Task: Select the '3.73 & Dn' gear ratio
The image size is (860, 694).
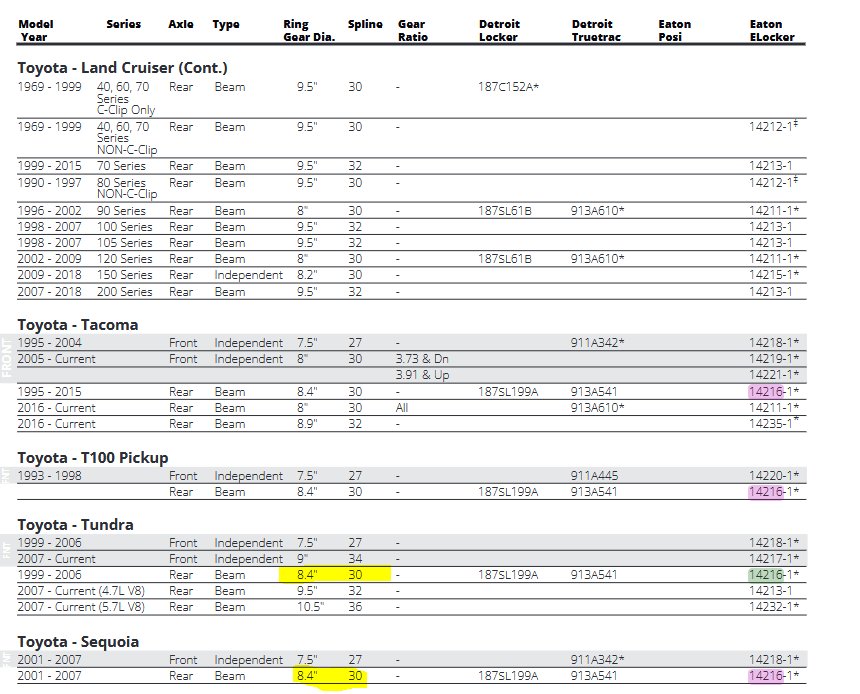Action: click(x=422, y=359)
